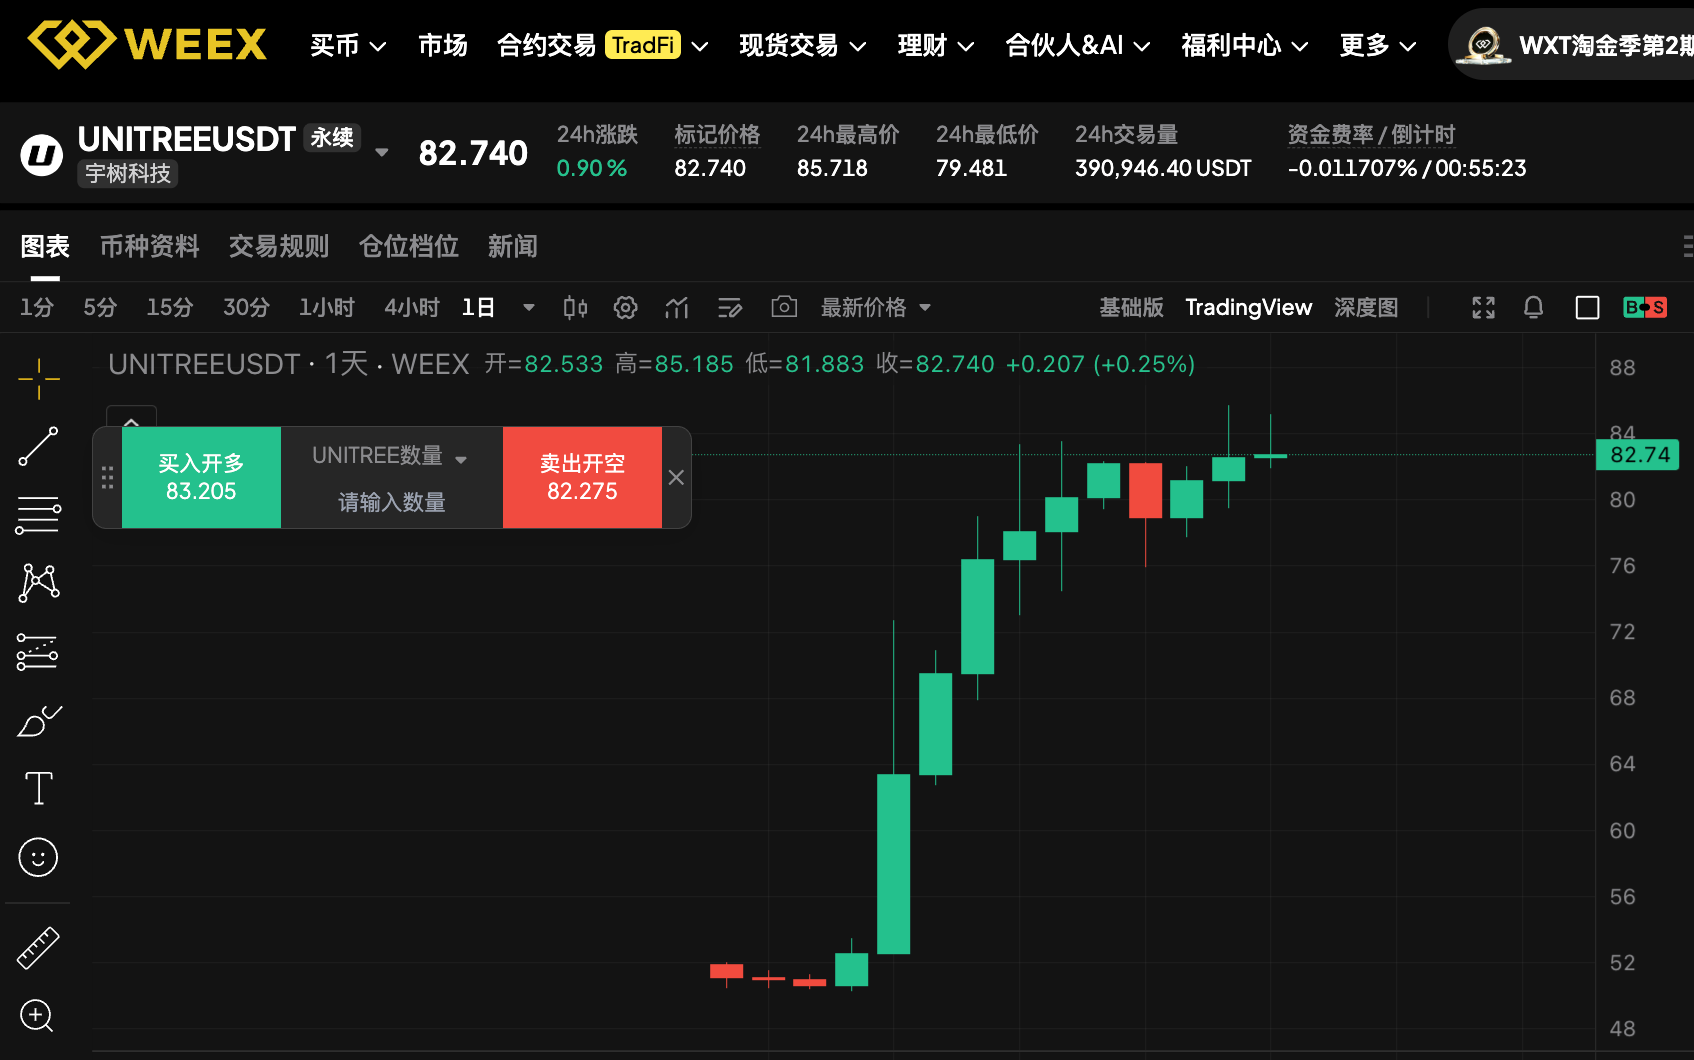Select the brush drawing tool
The height and width of the screenshot is (1060, 1694).
pyautogui.click(x=39, y=721)
